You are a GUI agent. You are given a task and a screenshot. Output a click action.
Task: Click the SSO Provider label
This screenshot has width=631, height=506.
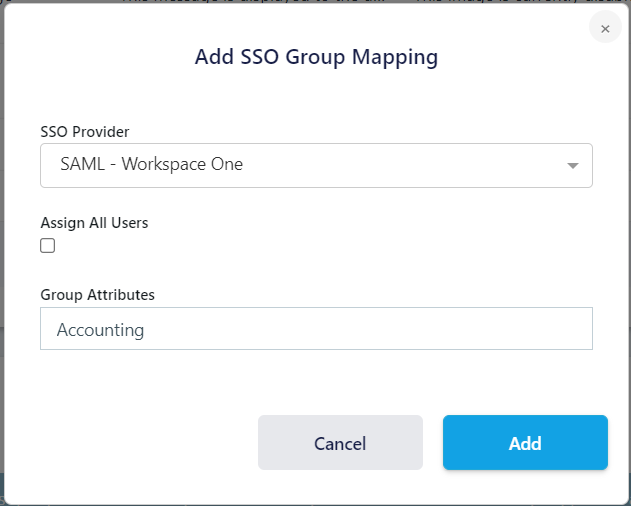85,131
